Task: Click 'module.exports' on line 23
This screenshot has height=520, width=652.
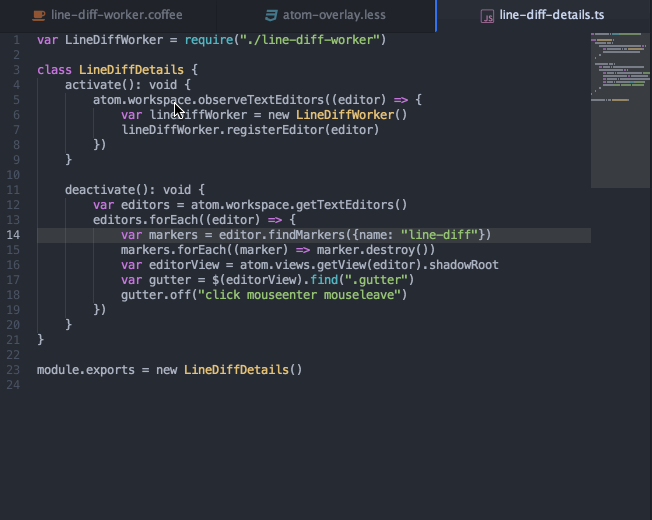Action: (86, 370)
